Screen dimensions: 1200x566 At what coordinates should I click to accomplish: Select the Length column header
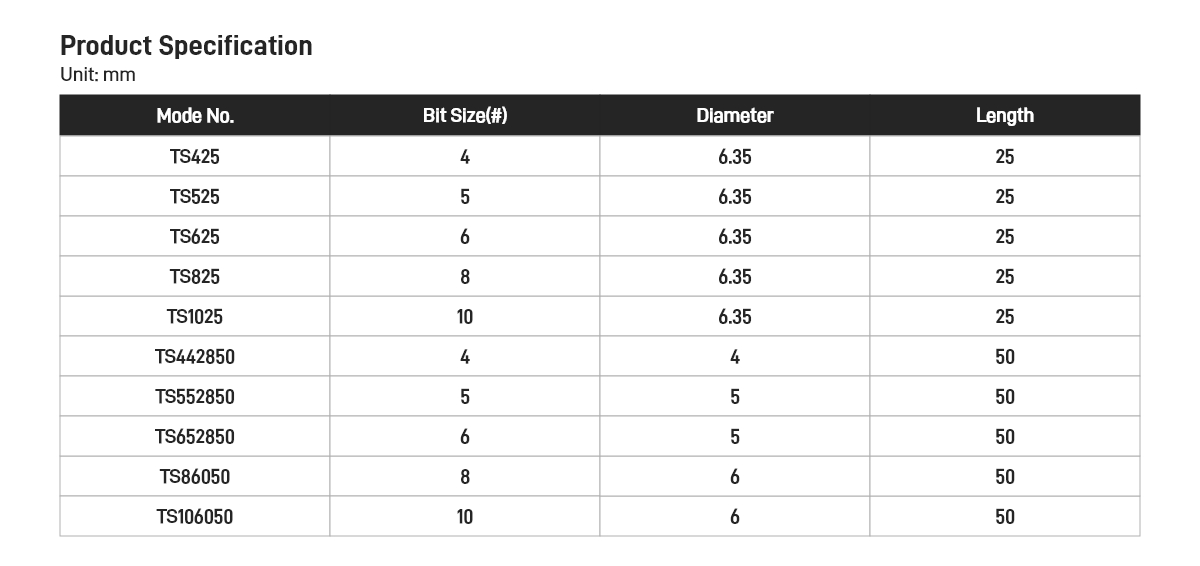point(1005,116)
